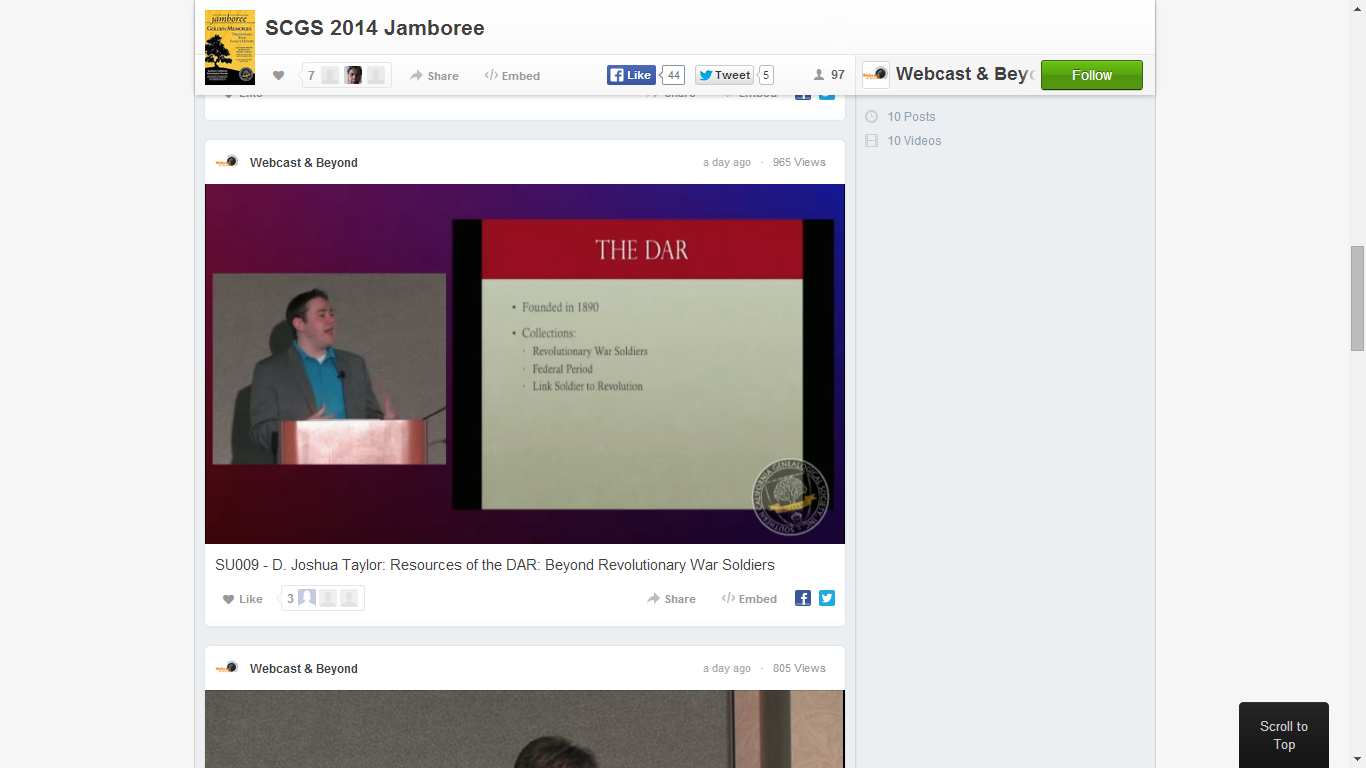Click Share under the SU009 DAR video
This screenshot has height=768, width=1366.
click(x=671, y=599)
